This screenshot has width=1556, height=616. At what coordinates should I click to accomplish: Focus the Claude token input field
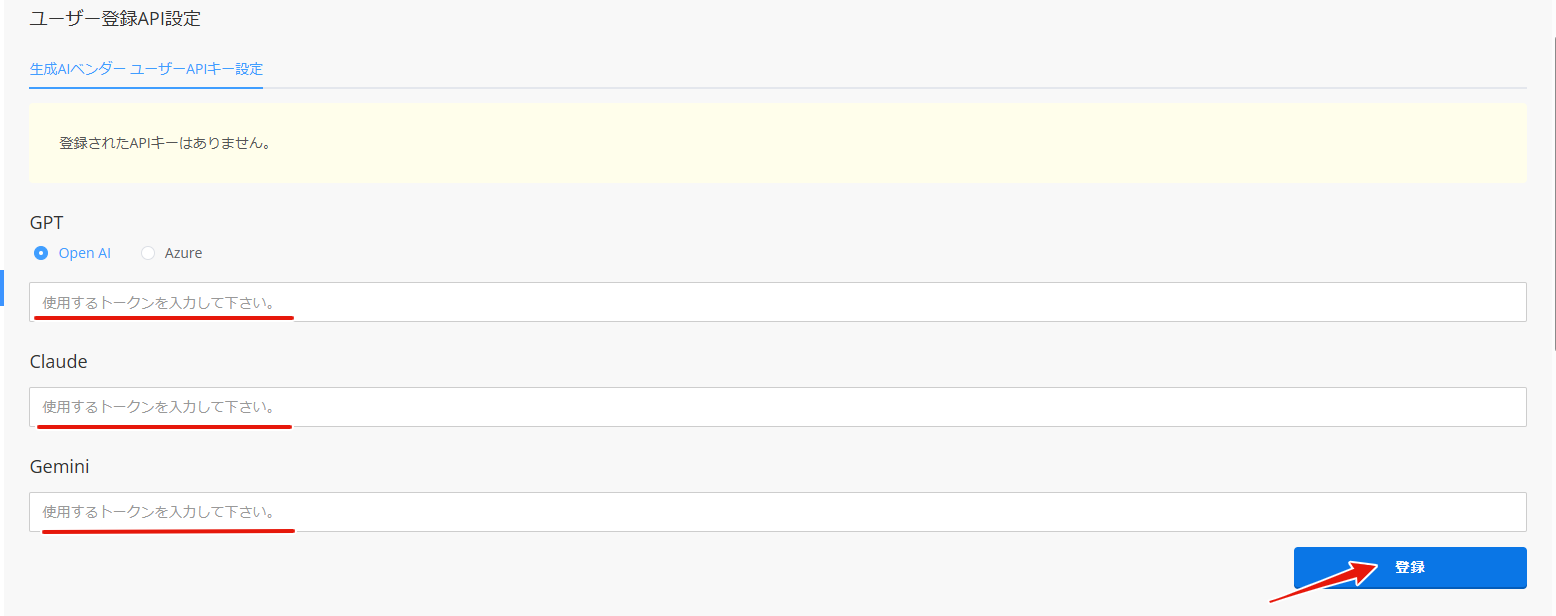point(777,406)
